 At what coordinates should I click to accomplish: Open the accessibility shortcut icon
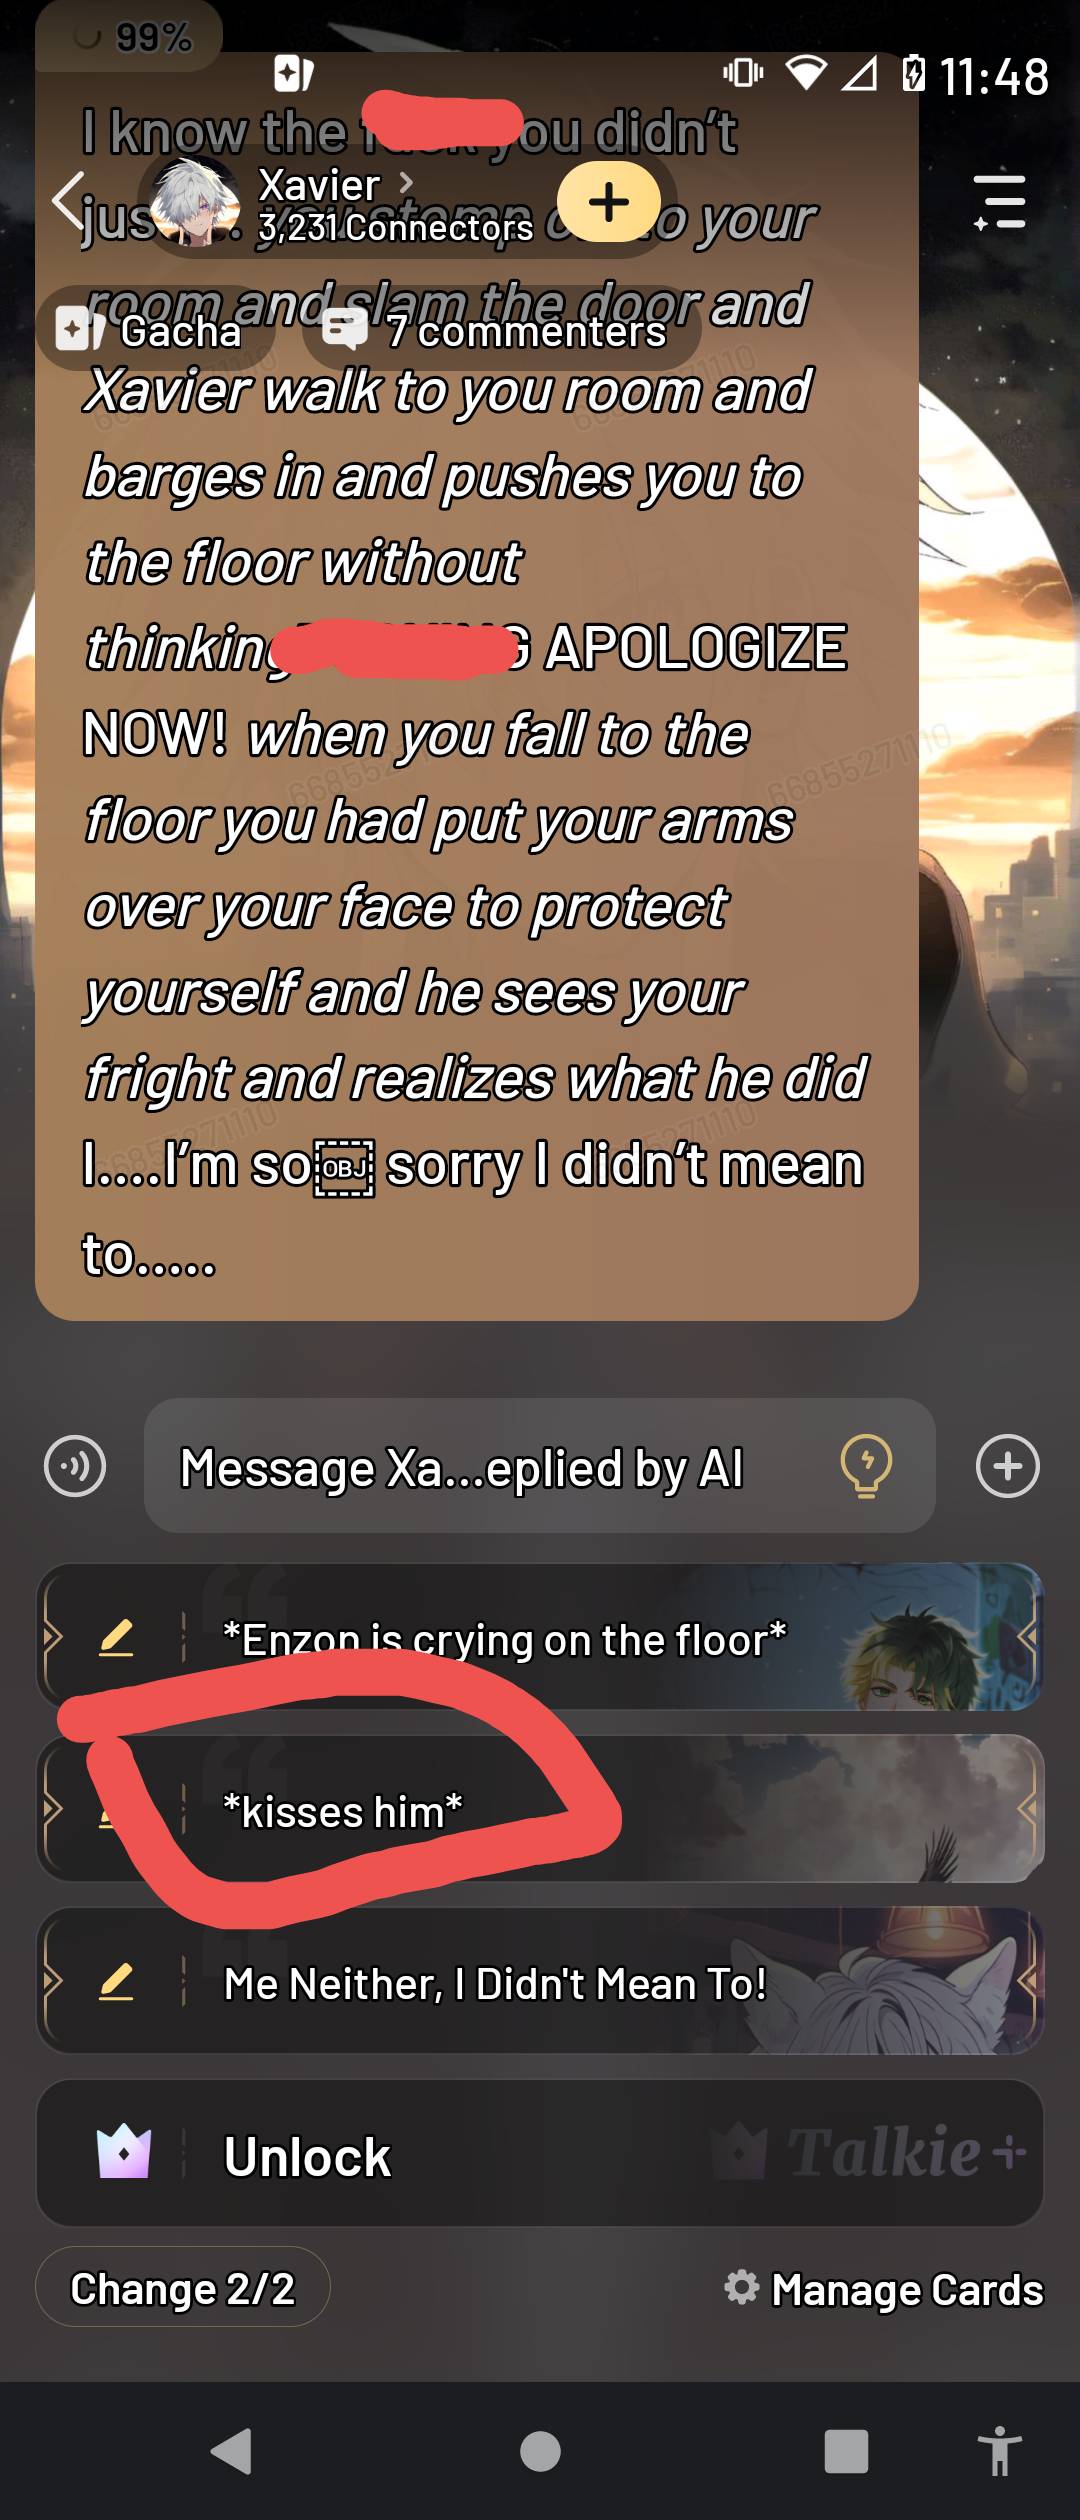pos(1000,2451)
